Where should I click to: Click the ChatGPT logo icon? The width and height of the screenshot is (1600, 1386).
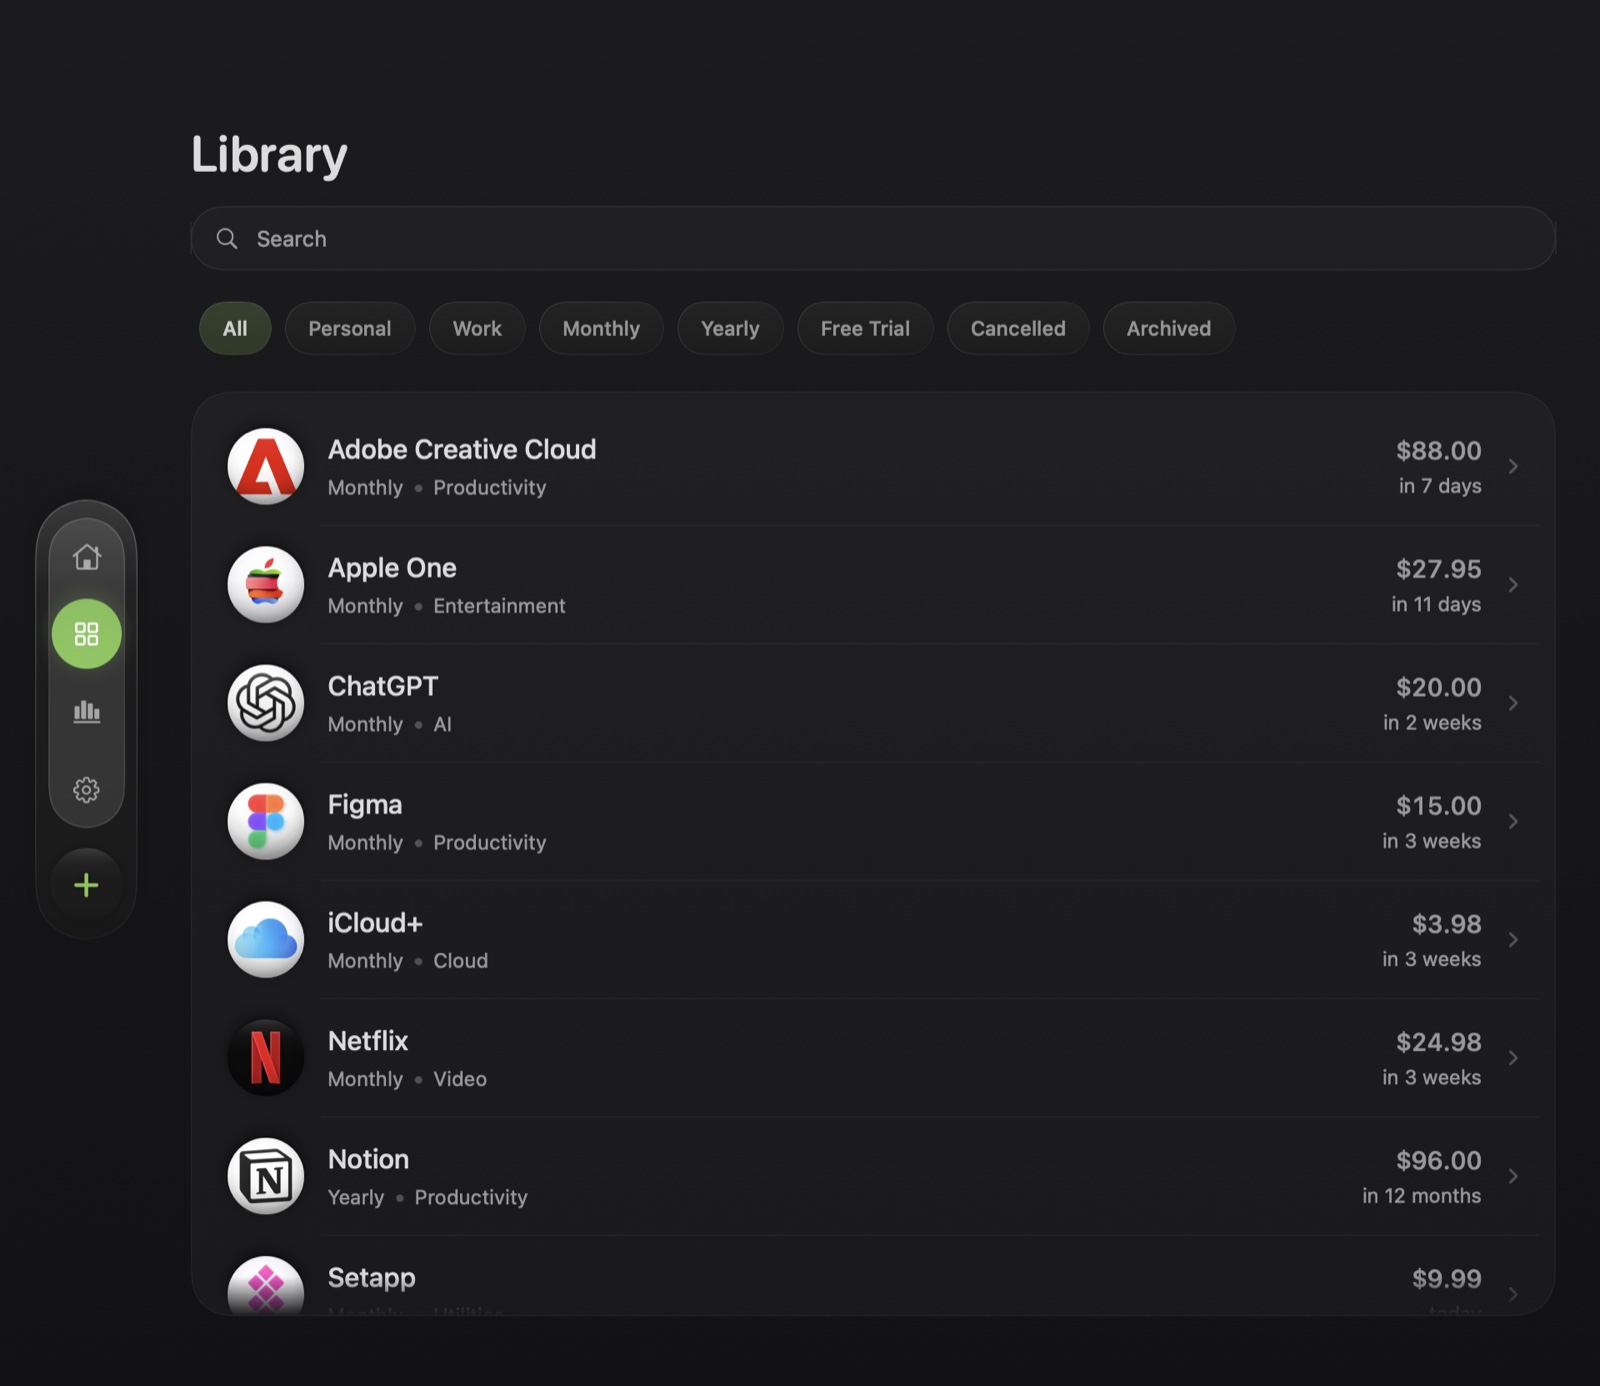tap(266, 703)
